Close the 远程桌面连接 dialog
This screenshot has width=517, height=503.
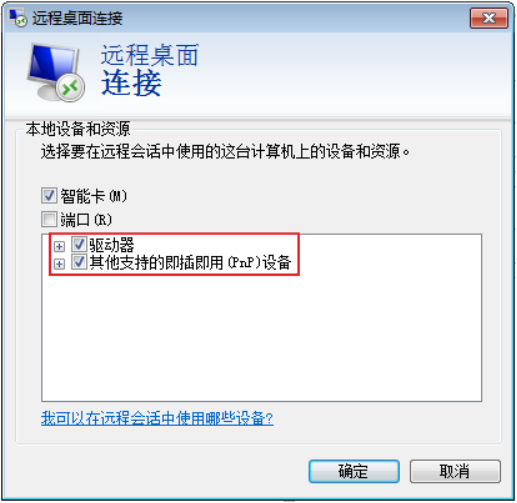click(489, 18)
